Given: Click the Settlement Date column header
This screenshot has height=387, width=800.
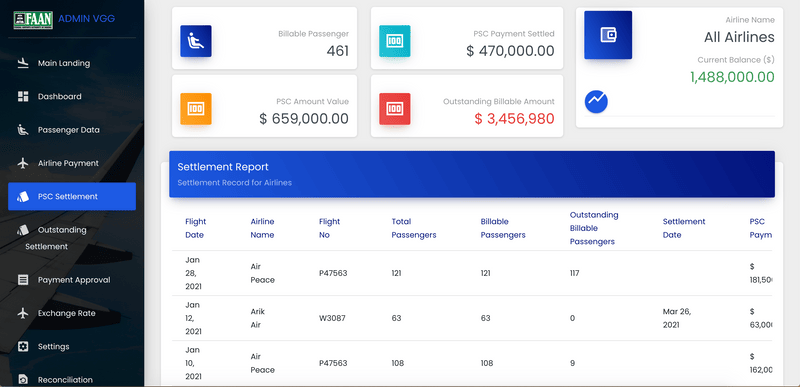Looking at the screenshot, I should pyautogui.click(x=684, y=228).
